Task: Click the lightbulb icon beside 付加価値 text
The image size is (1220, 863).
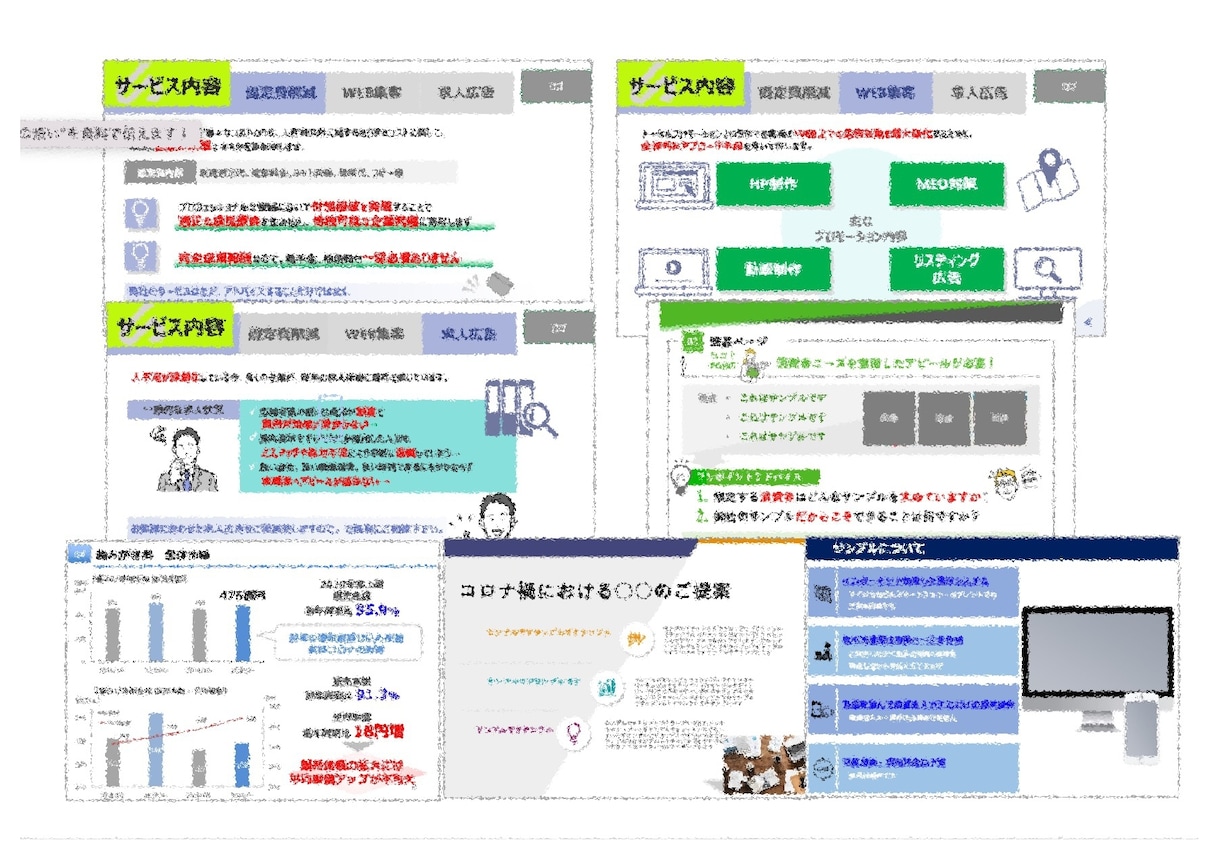Action: [143, 215]
